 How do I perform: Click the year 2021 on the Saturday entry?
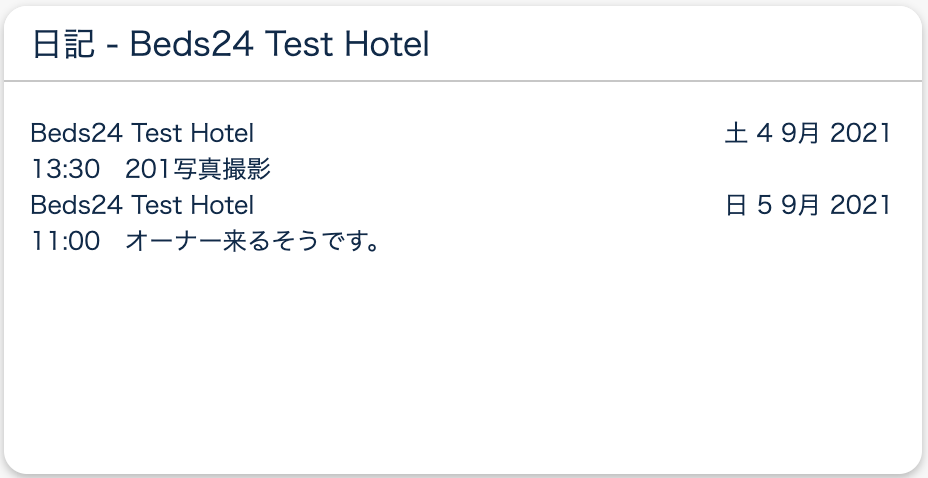click(860, 133)
